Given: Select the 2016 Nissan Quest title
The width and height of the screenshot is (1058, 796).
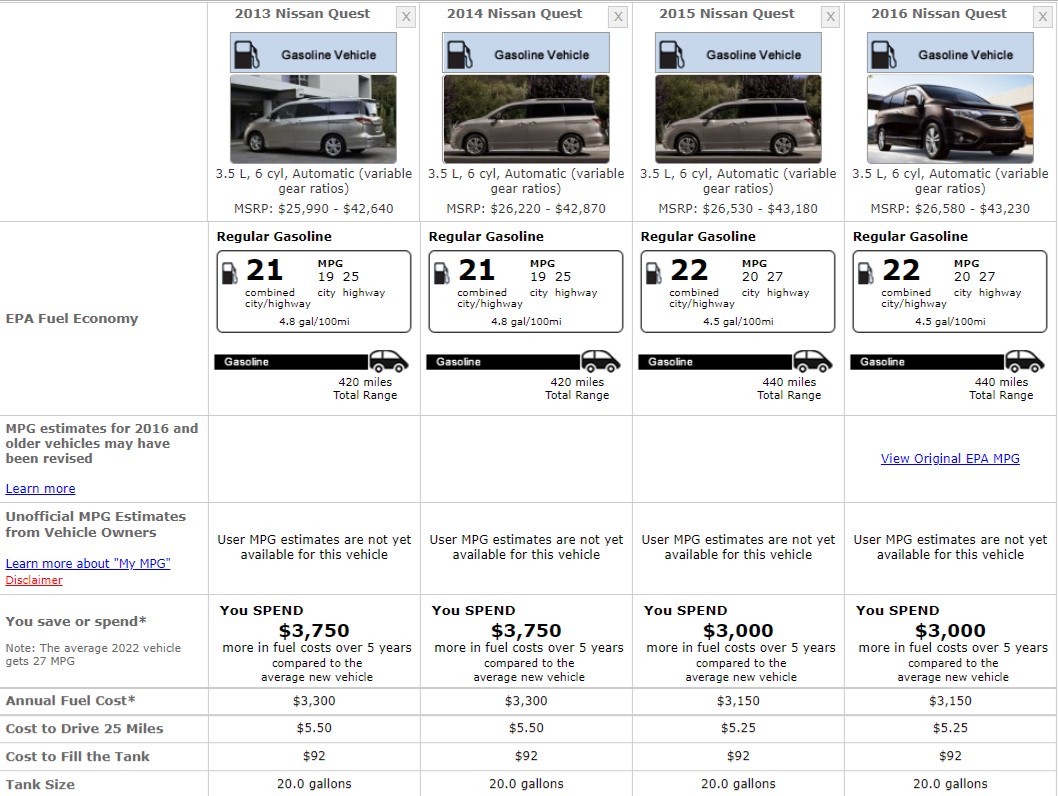Looking at the screenshot, I should 939,13.
